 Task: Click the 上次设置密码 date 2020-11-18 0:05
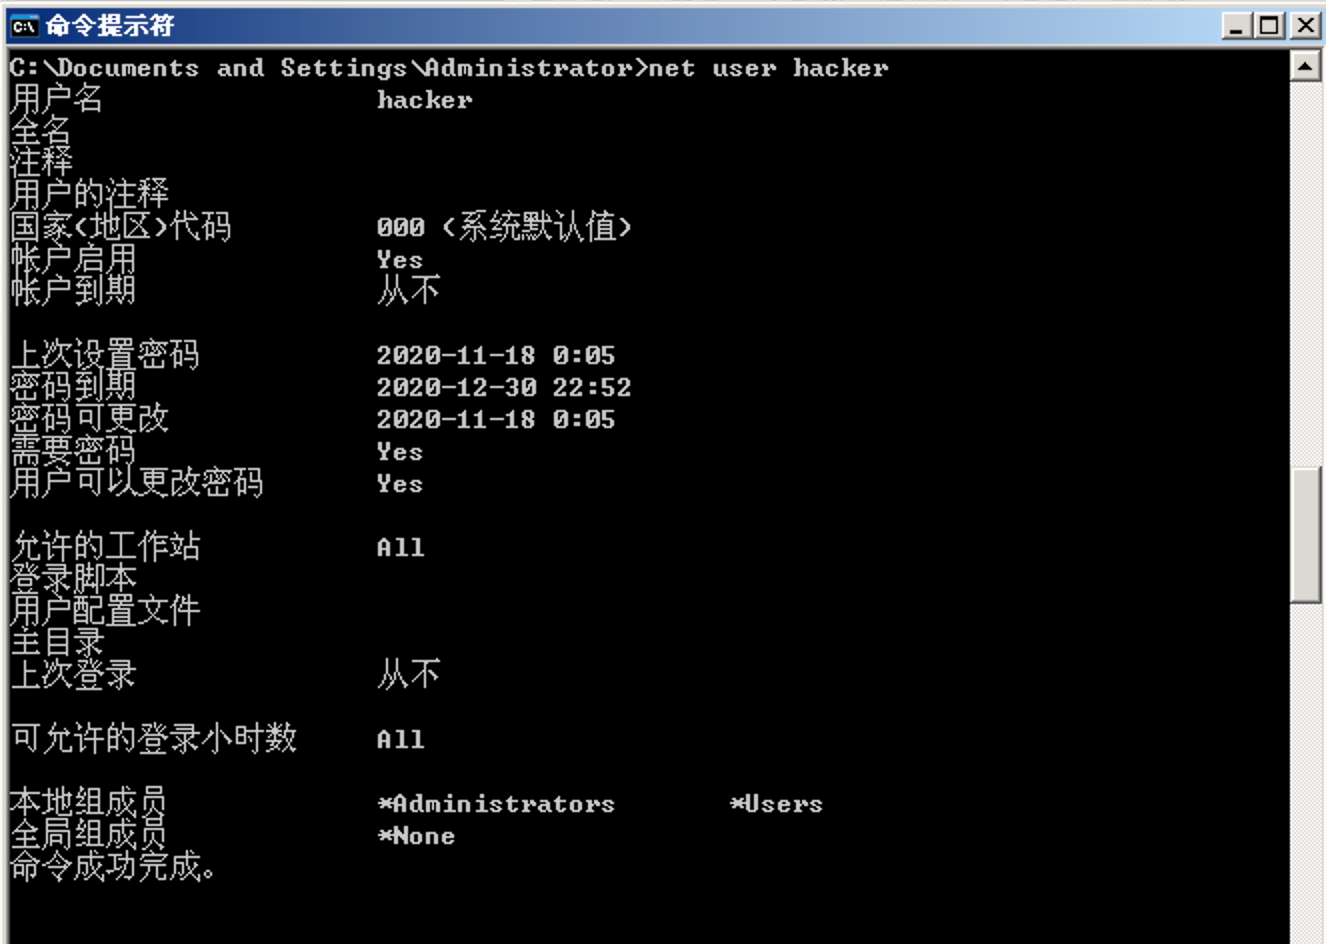[496, 356]
